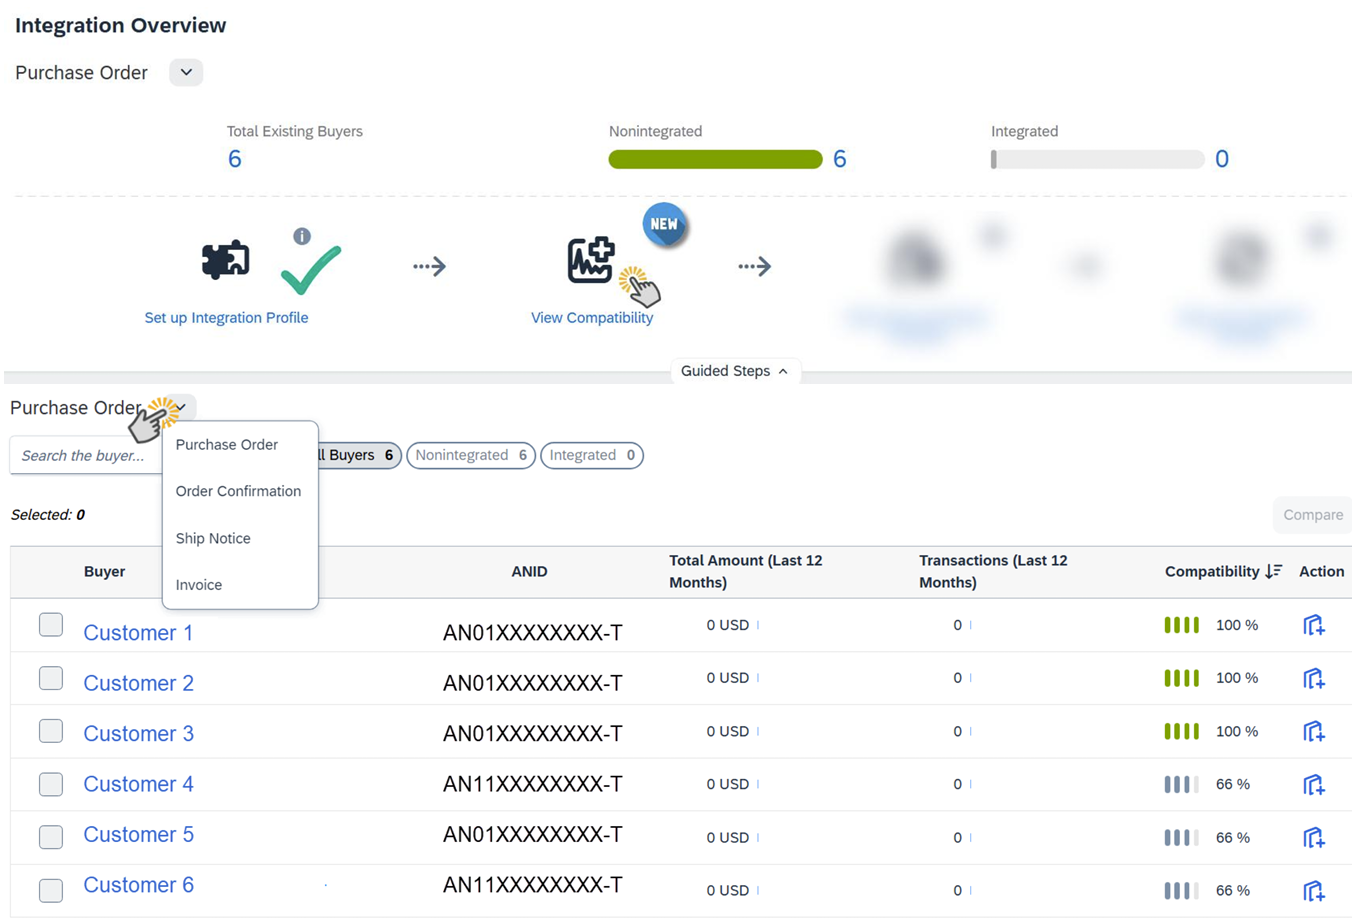Select the checkbox for Customer 1

(51, 625)
